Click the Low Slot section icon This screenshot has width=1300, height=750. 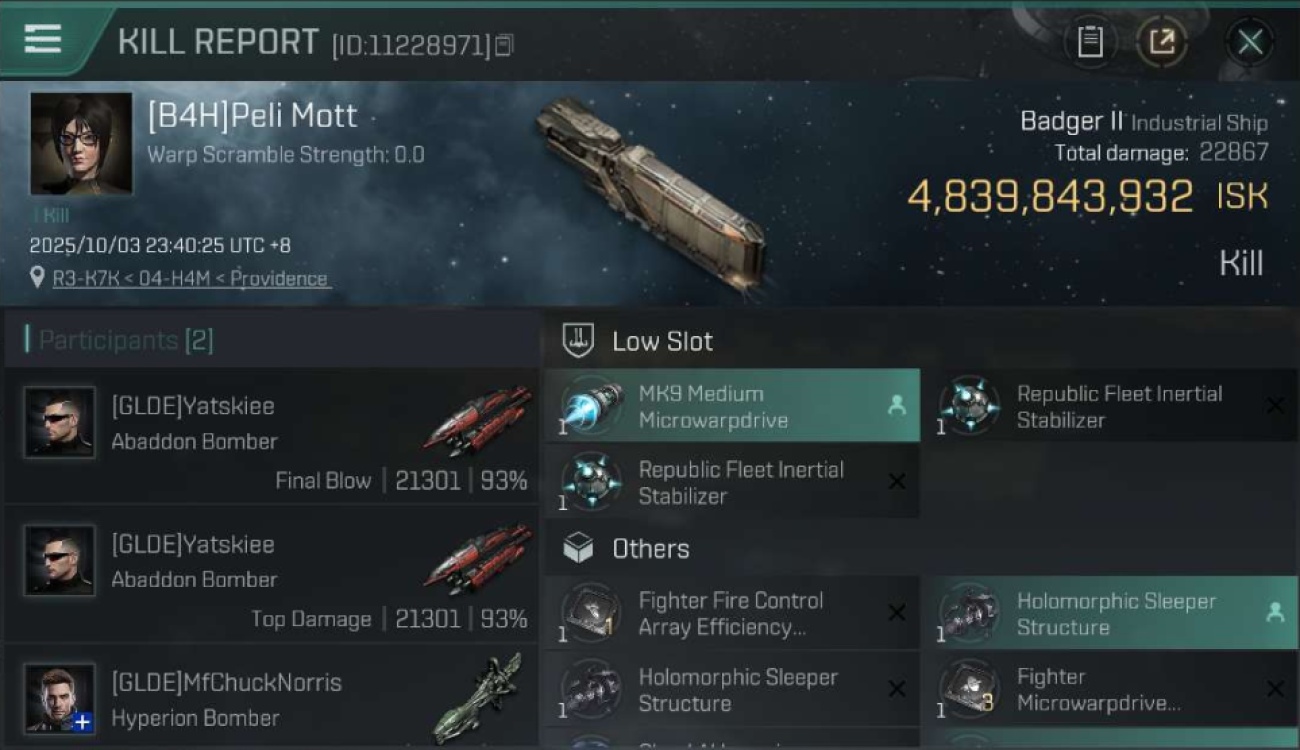tap(578, 340)
